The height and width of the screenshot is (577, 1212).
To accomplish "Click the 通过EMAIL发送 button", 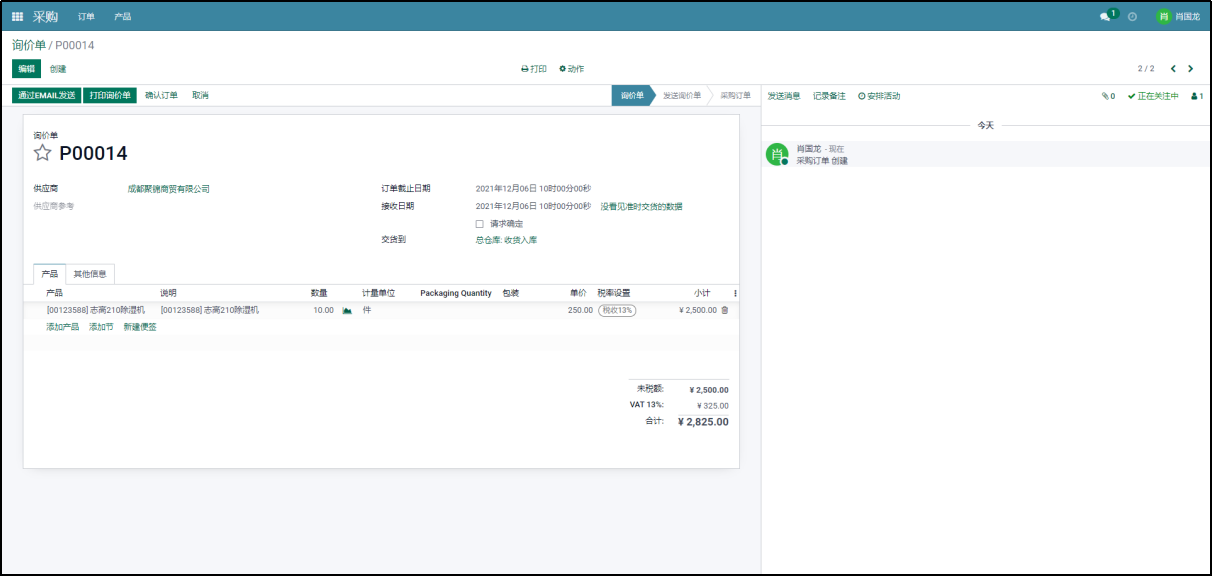I will click(47, 96).
